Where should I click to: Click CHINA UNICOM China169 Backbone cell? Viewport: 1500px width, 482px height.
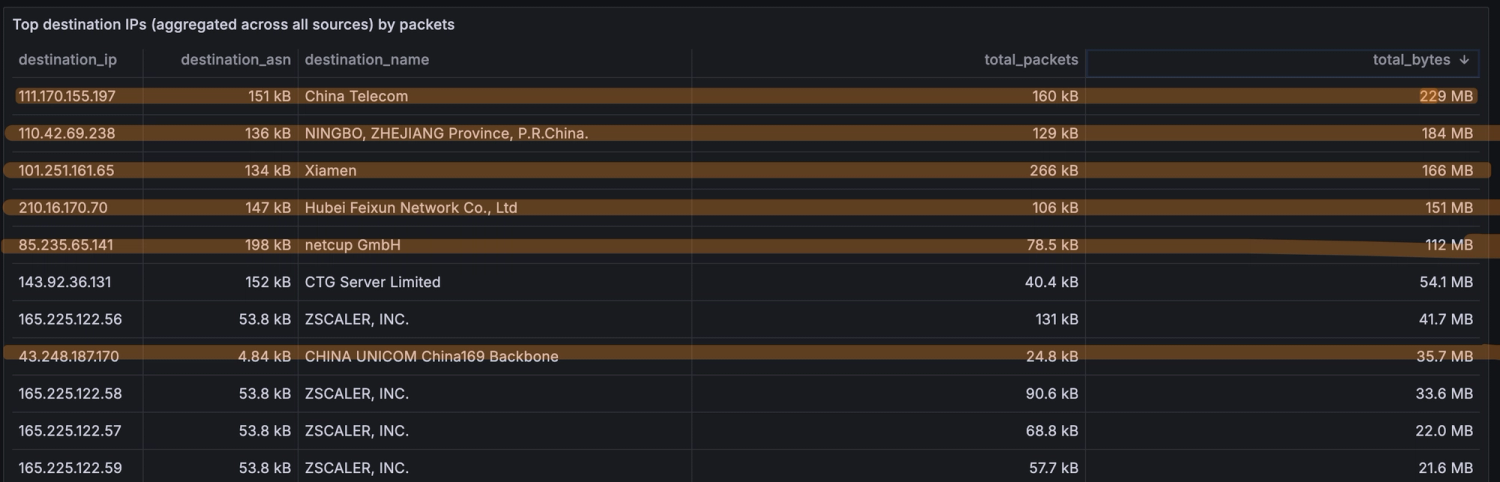click(431, 356)
